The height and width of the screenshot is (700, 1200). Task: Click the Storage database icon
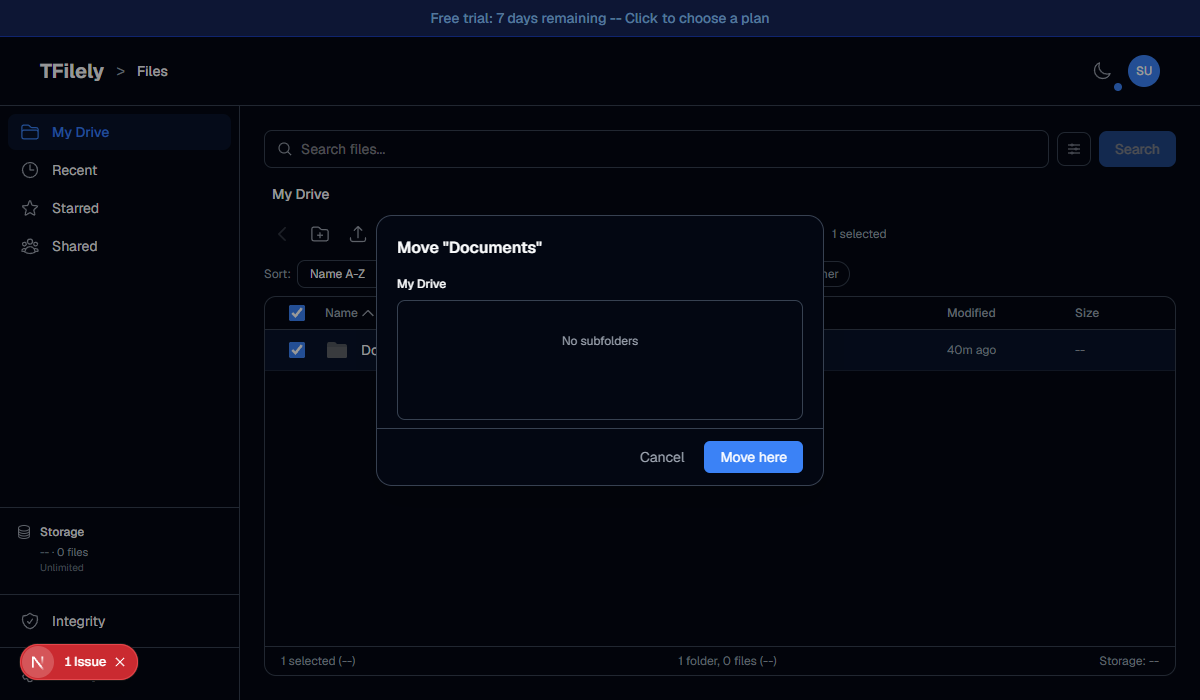coord(24,532)
